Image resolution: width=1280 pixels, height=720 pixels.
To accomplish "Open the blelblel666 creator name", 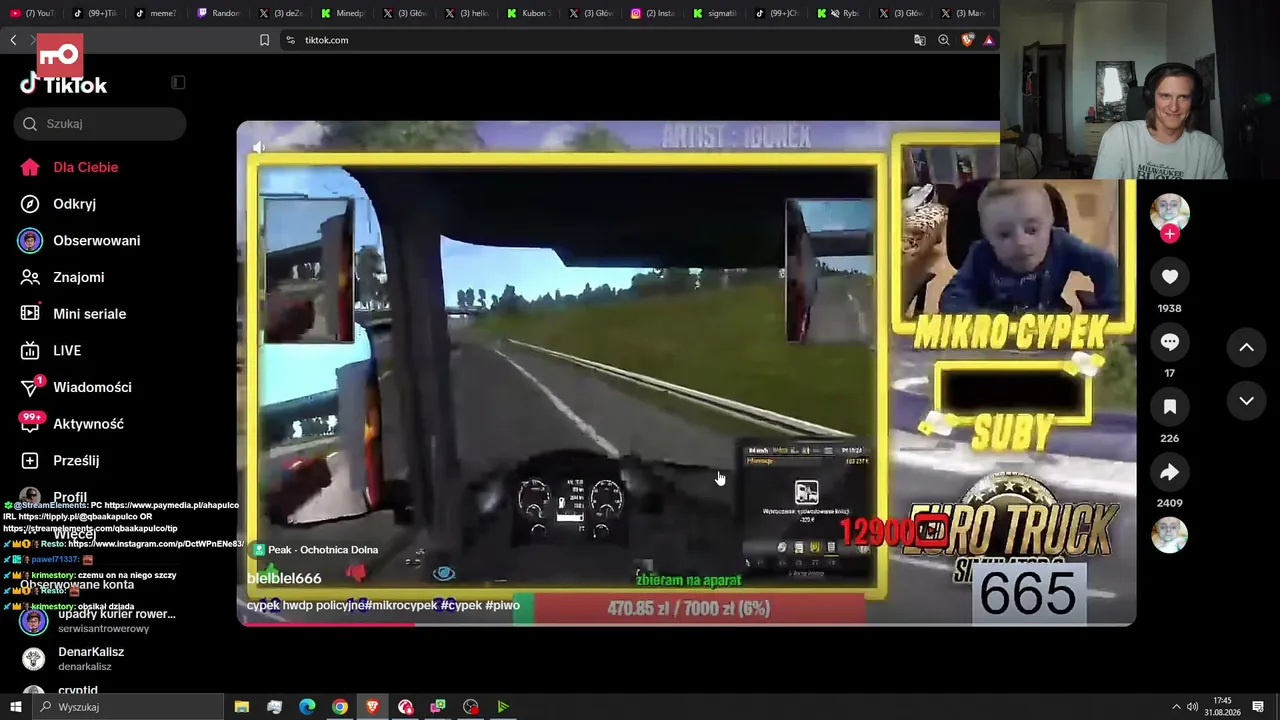I will [x=284, y=578].
